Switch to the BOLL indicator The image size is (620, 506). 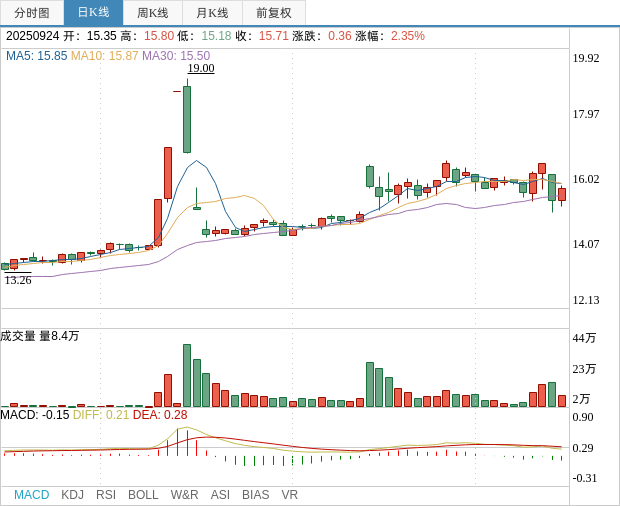(143, 495)
